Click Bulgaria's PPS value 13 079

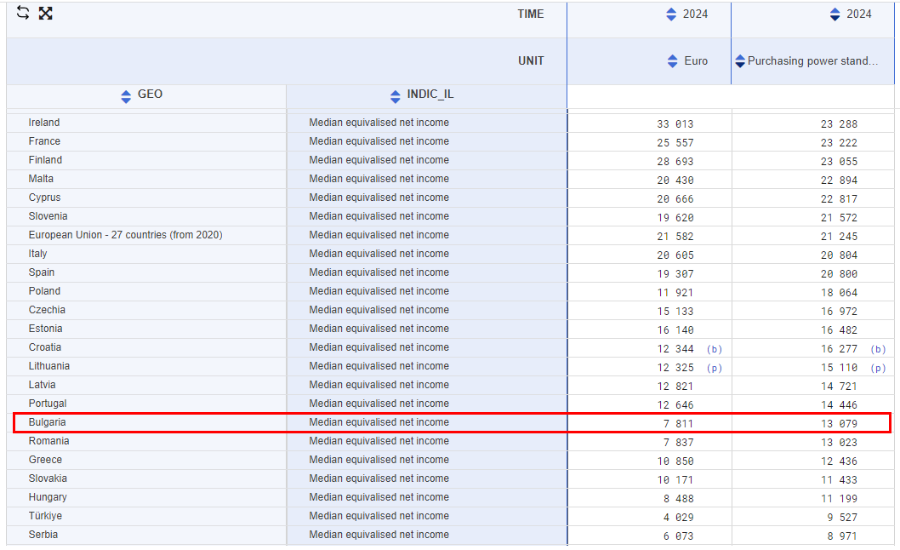839,424
